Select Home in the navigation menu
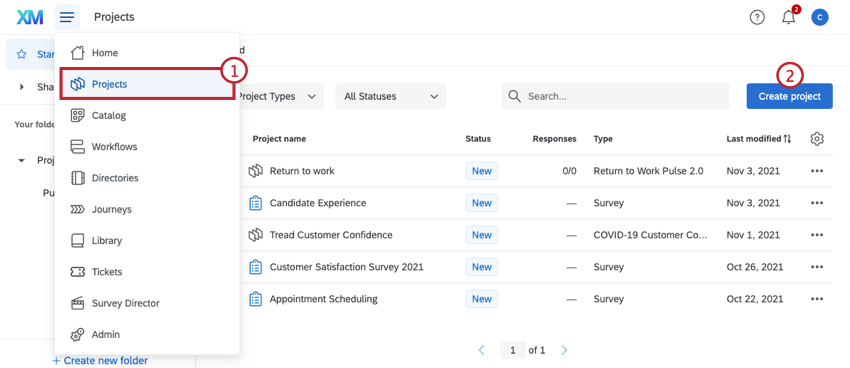Viewport: 850px width, 368px height. click(x=147, y=53)
